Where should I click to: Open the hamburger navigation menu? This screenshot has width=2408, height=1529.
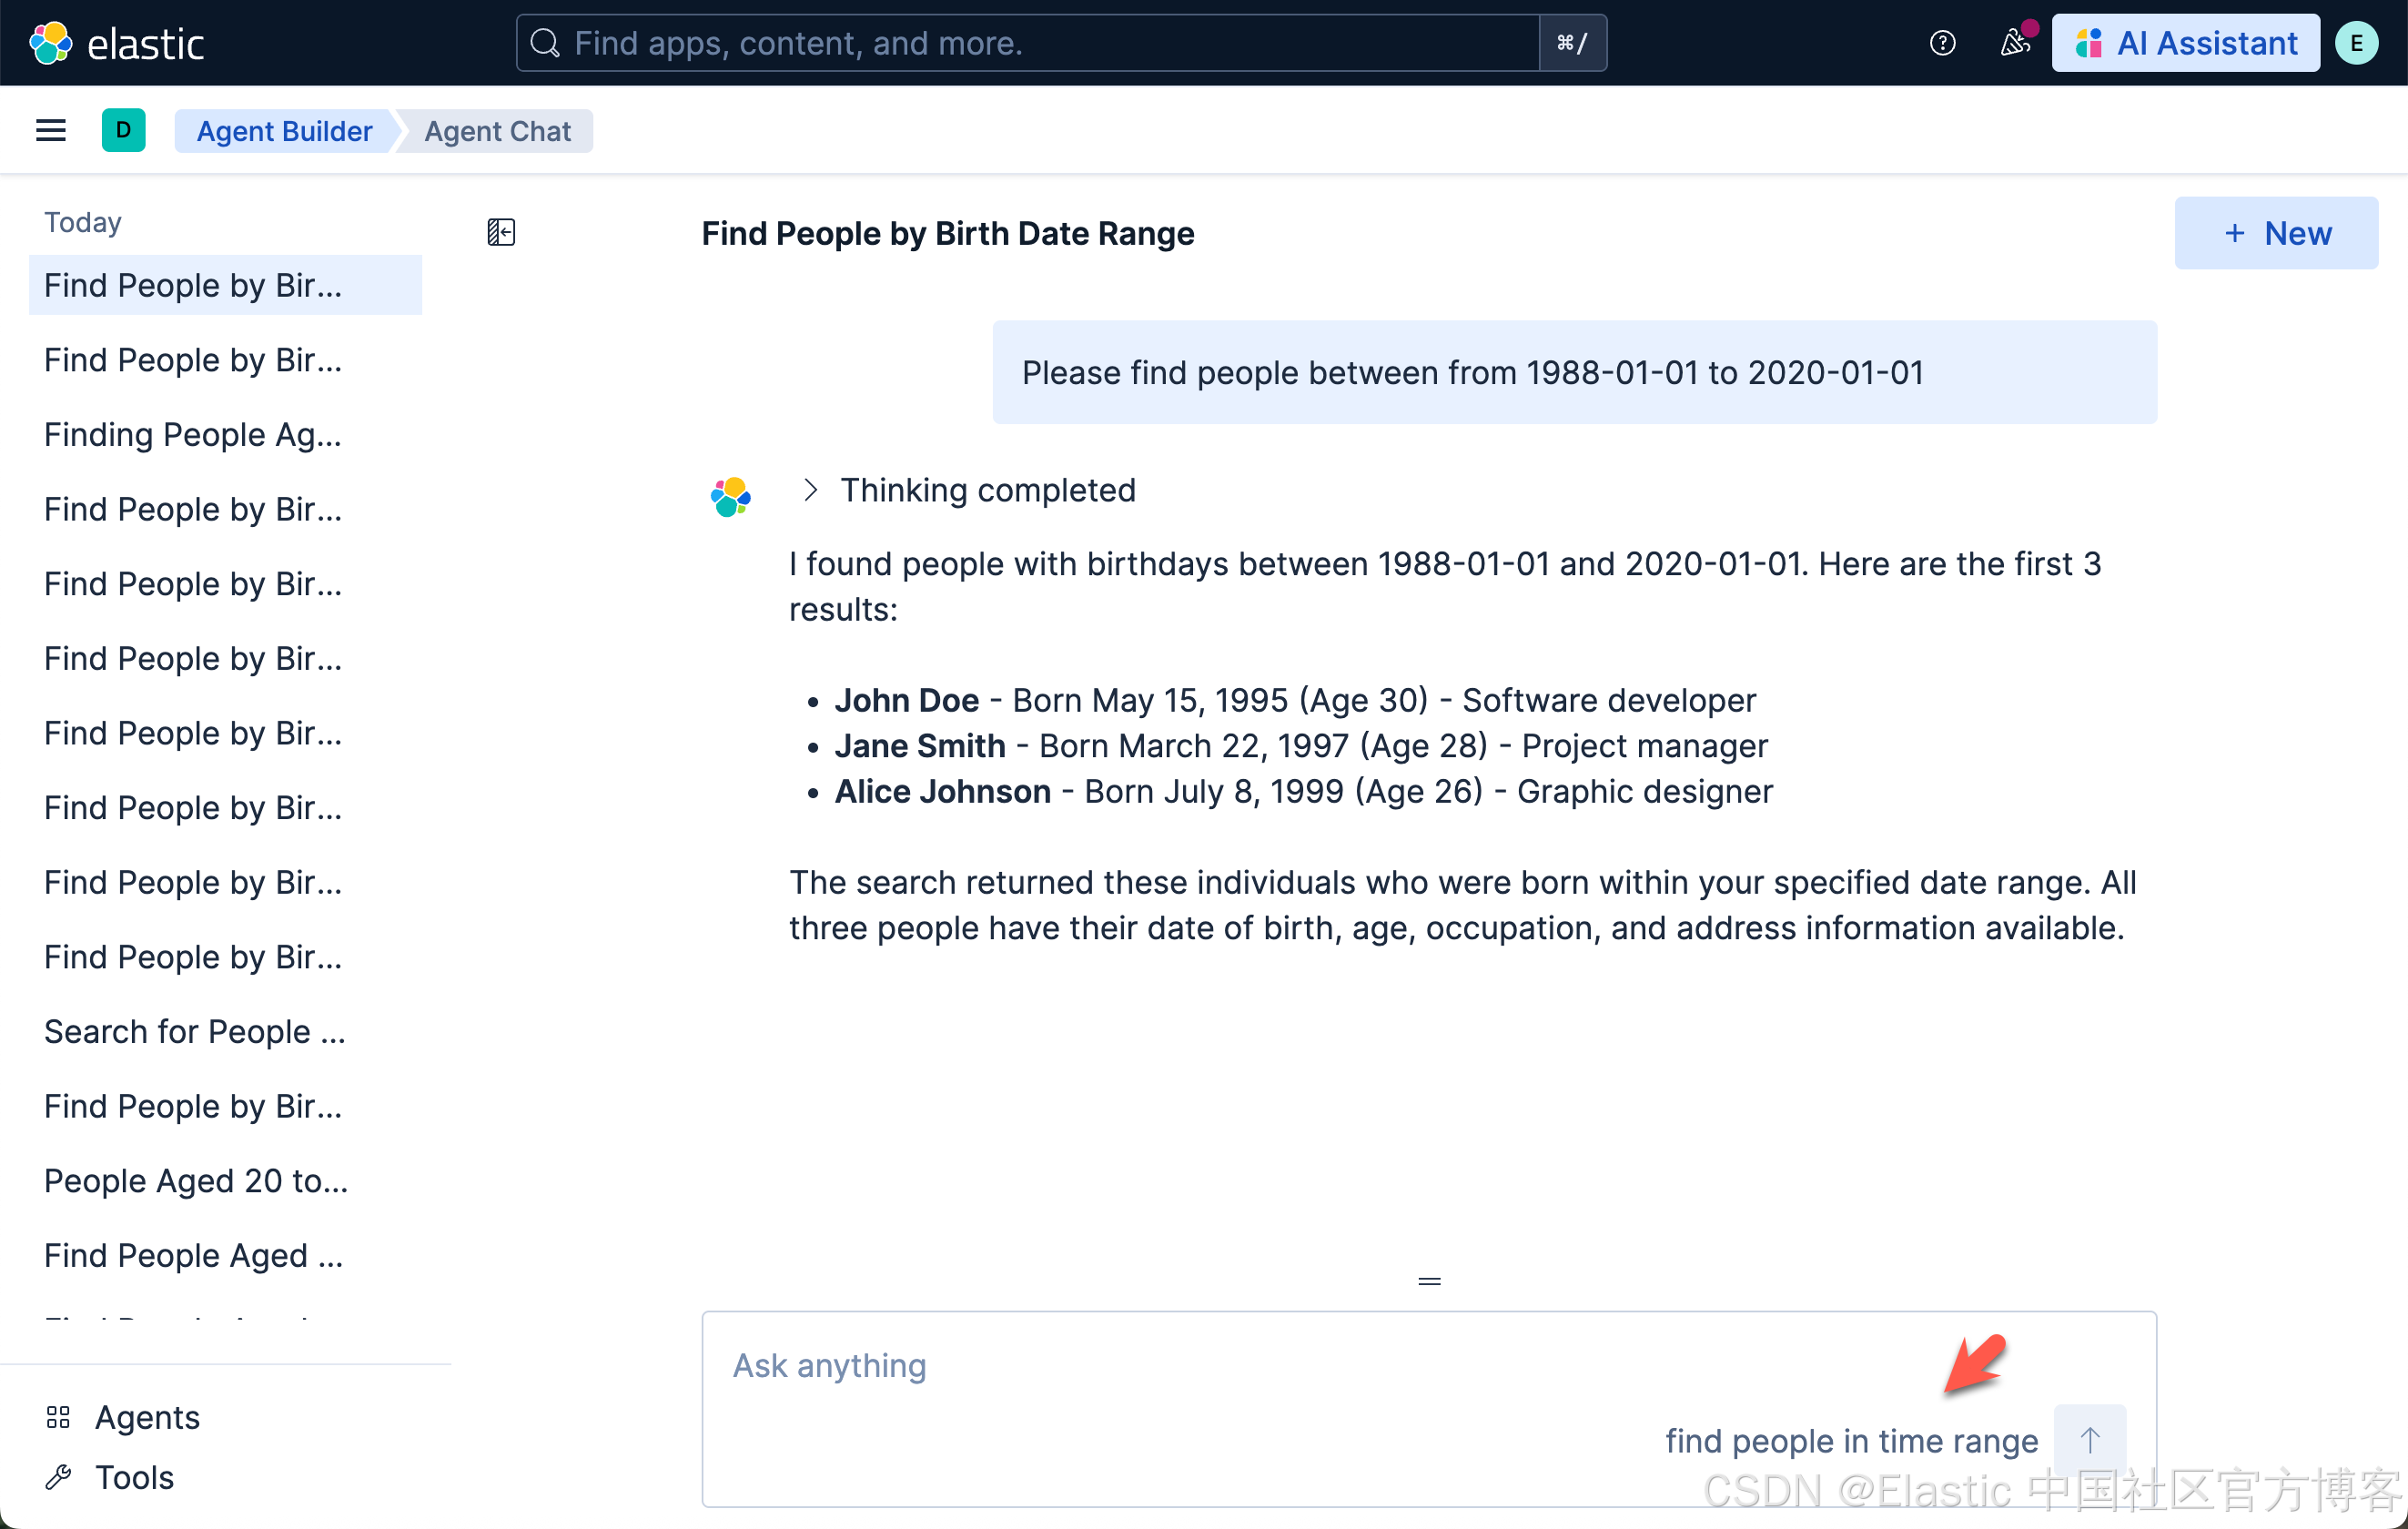[51, 131]
